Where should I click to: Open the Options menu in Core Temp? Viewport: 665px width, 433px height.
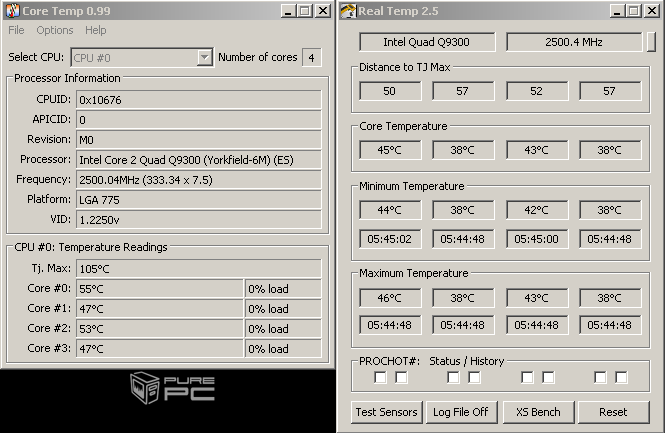pos(55,30)
